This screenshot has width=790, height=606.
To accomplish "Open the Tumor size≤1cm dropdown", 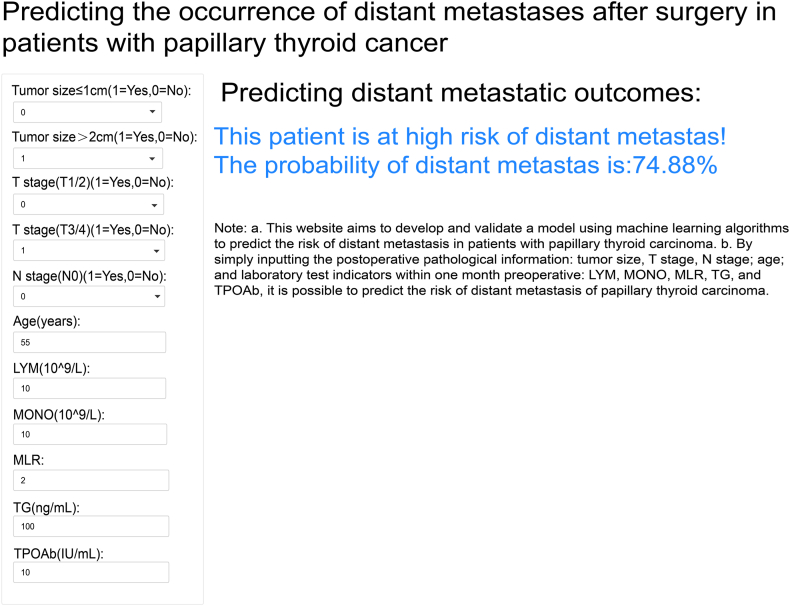I will (x=88, y=113).
